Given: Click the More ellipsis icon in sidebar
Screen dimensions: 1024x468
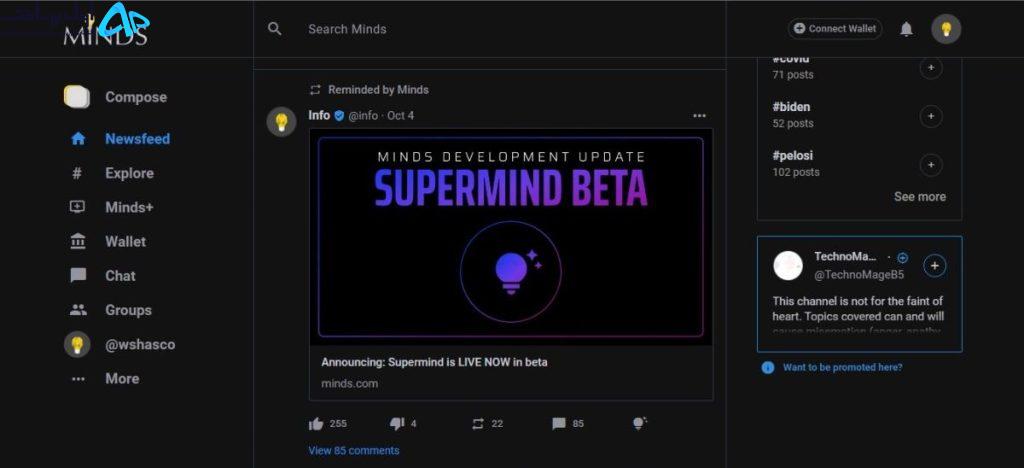Looking at the screenshot, I should click(x=78, y=379).
